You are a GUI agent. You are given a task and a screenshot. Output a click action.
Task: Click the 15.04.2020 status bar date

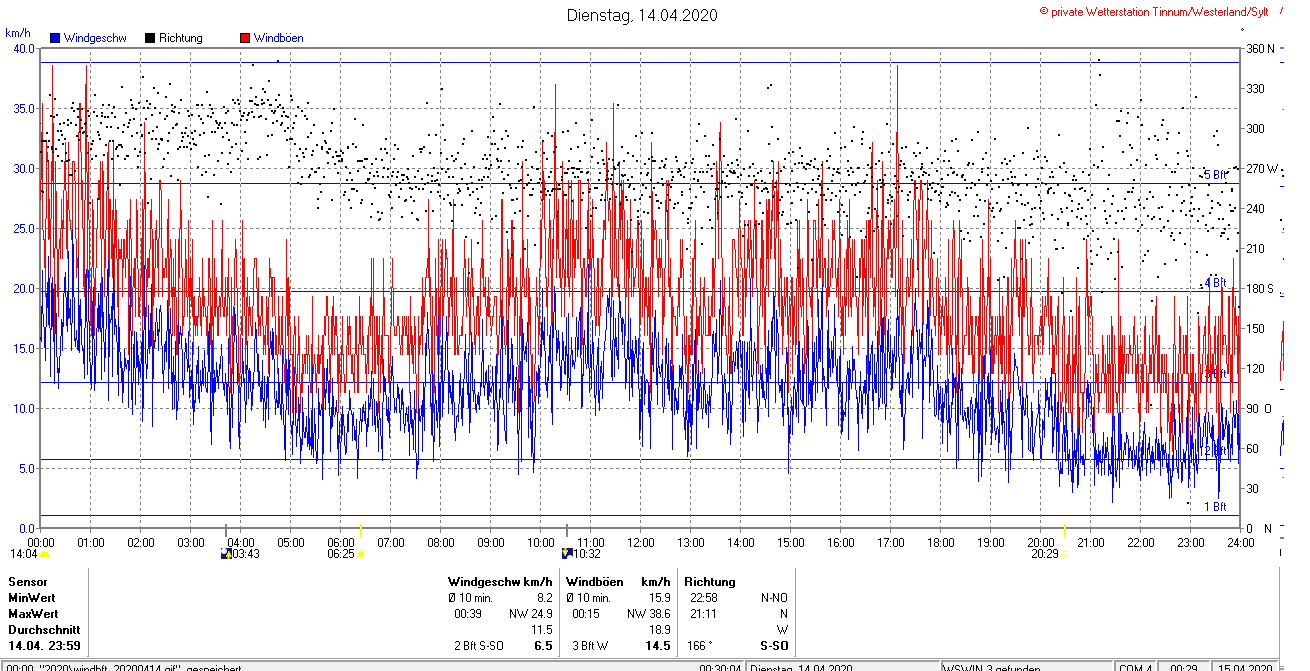click(1246, 668)
